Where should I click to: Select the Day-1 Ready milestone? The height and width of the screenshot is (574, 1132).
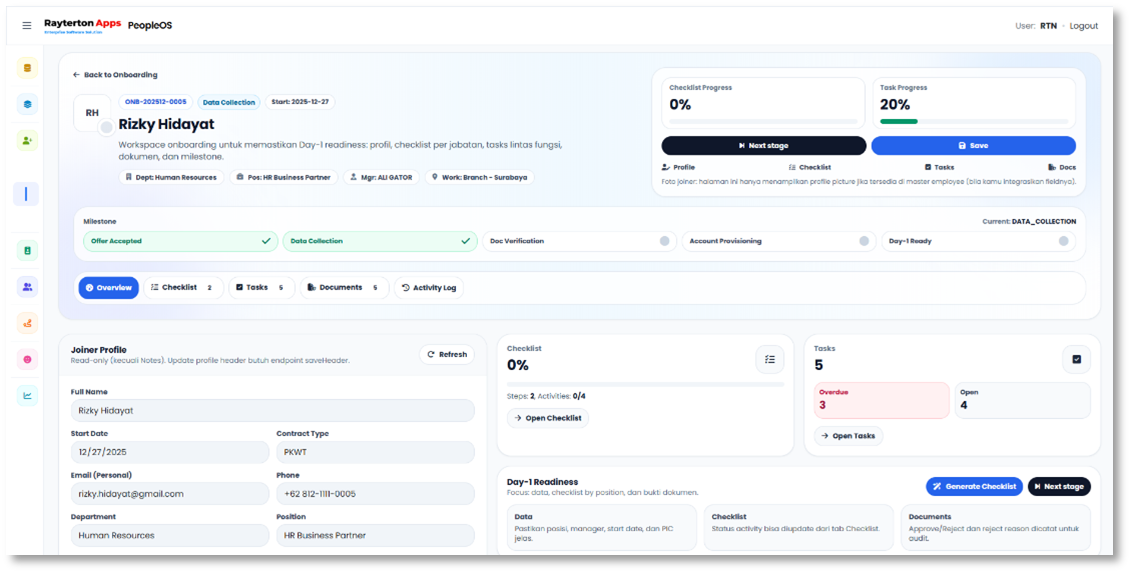point(977,241)
